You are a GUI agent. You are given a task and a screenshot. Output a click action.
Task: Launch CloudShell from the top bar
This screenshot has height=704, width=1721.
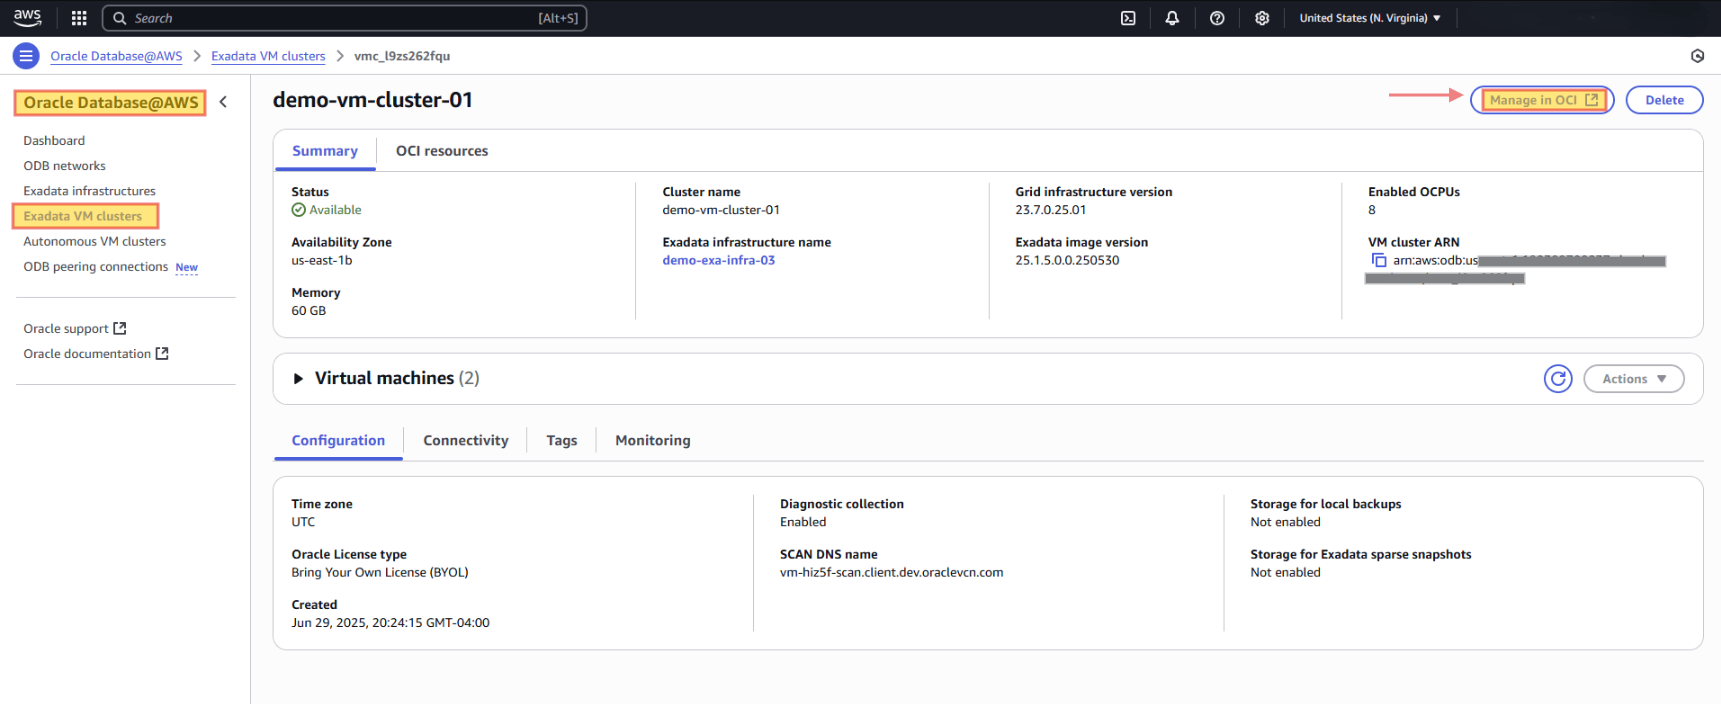1128,18
